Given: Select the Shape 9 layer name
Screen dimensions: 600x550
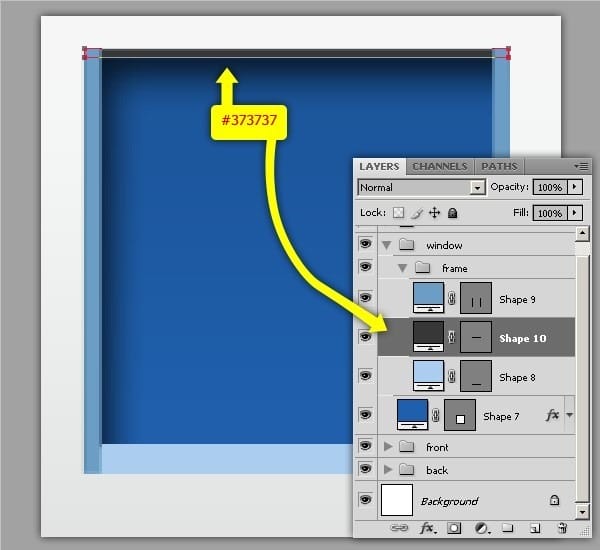Looking at the screenshot, I should tap(517, 299).
